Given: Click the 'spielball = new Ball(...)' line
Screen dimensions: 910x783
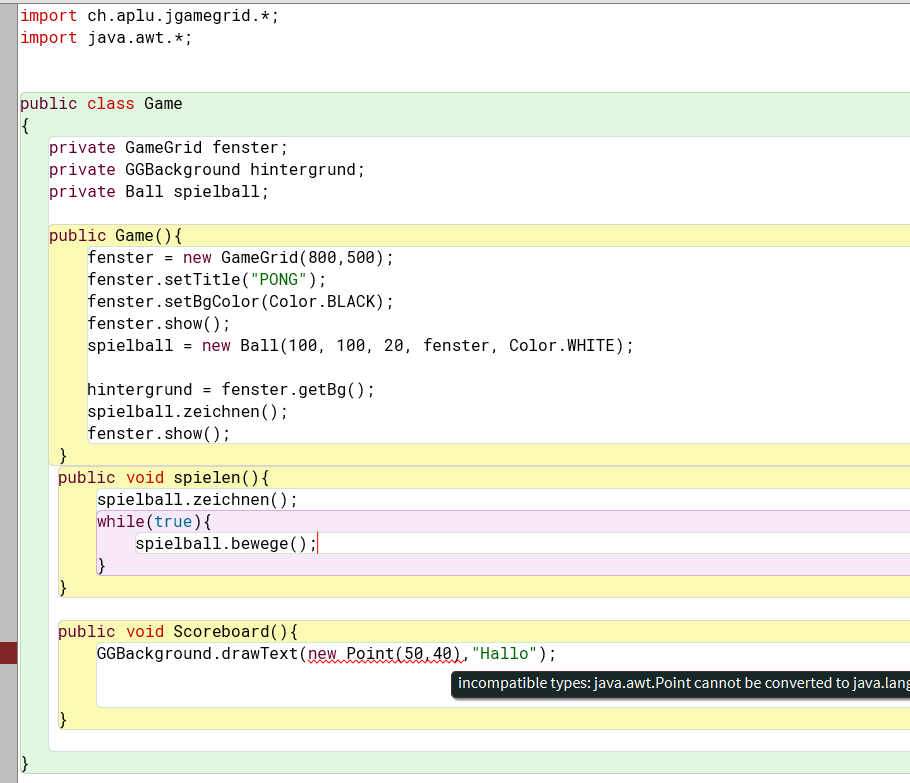Looking at the screenshot, I should (360, 347).
